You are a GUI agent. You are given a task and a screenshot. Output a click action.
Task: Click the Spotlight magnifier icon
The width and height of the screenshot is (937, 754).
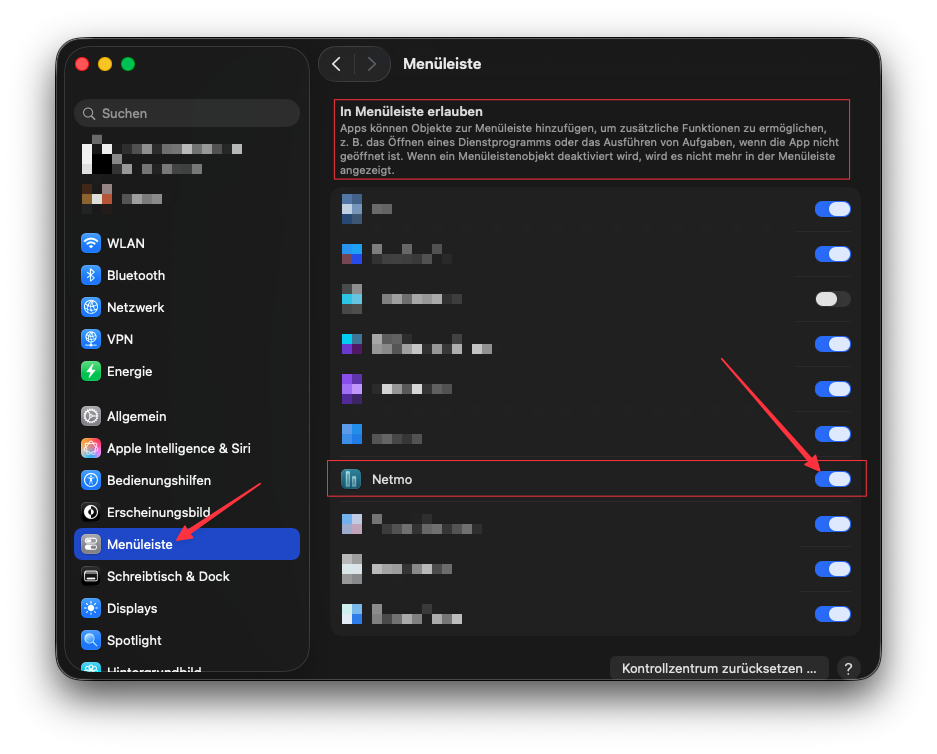coord(91,640)
